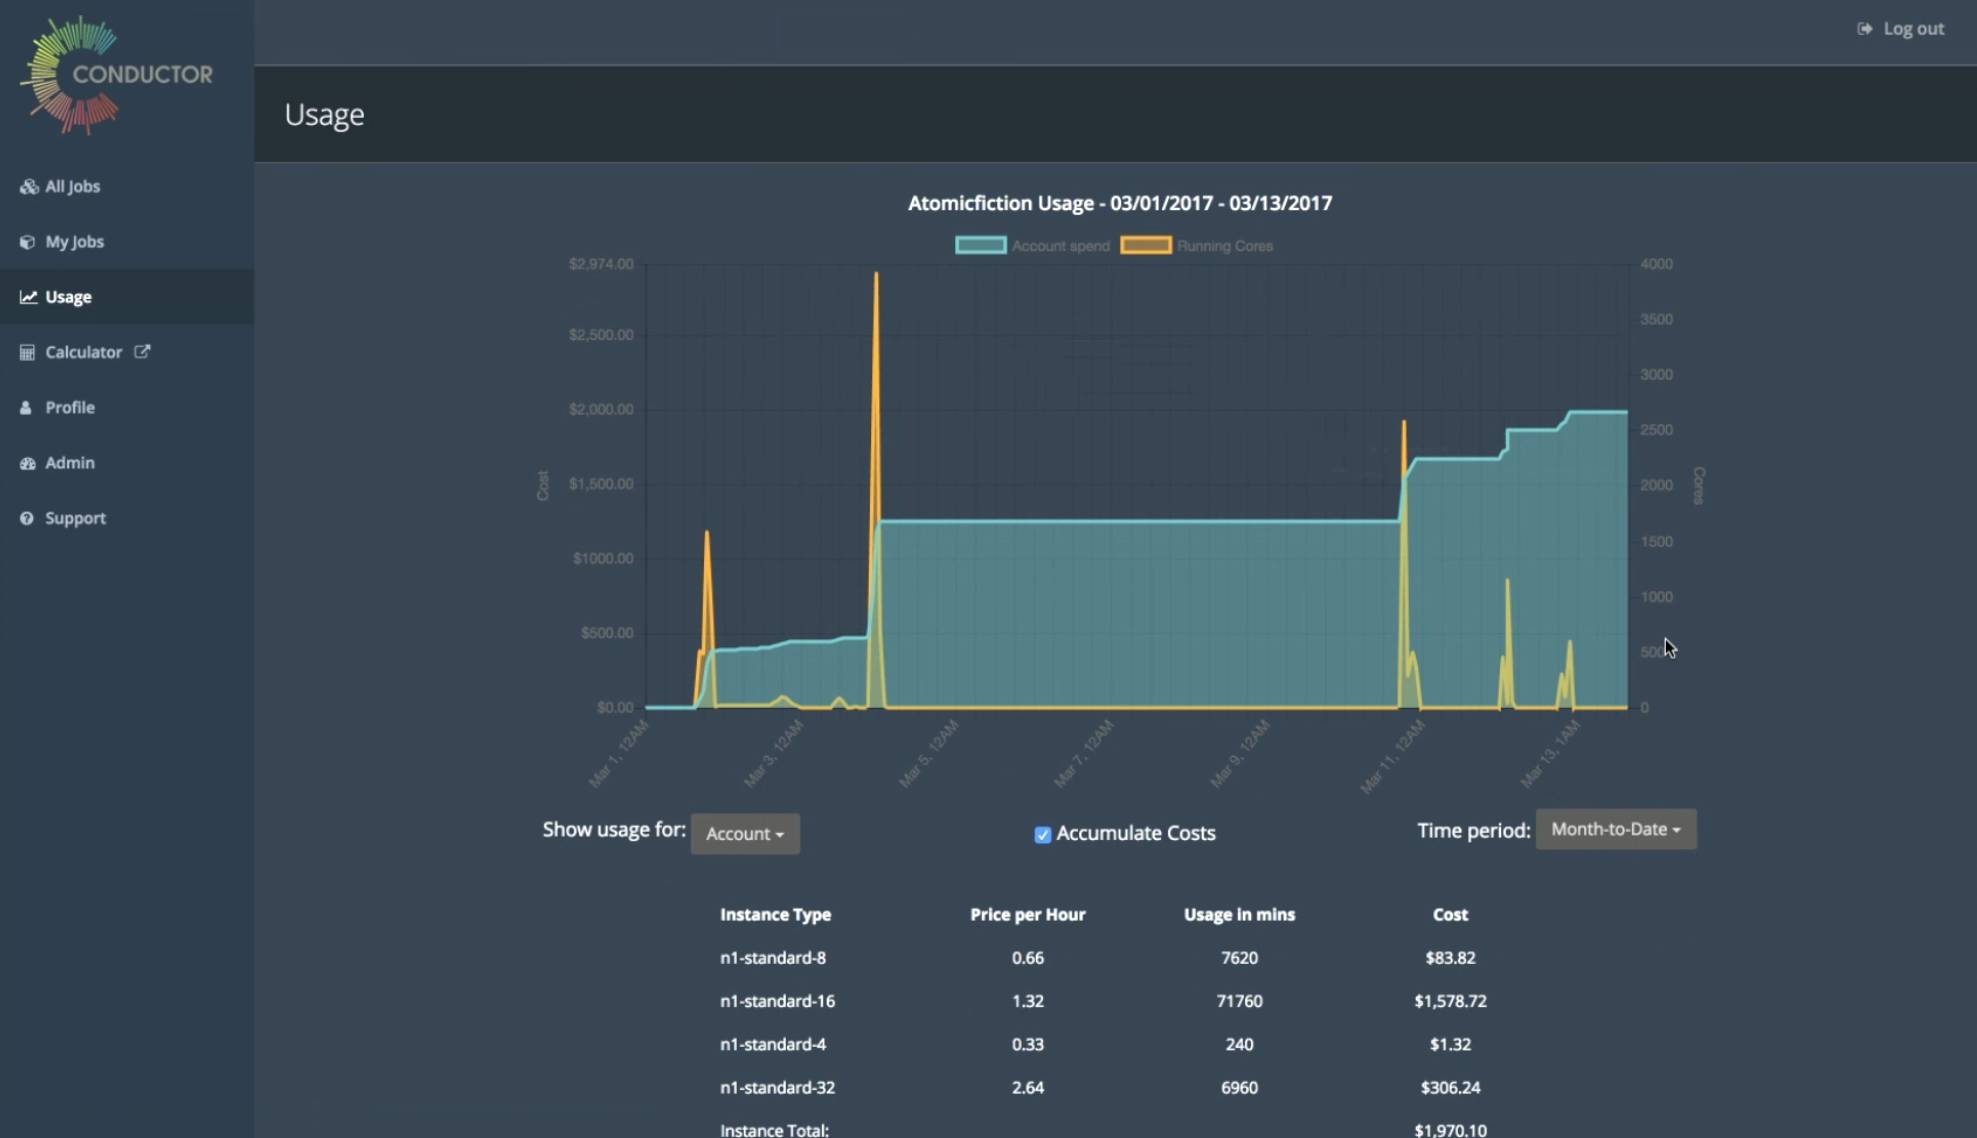Click the All Jobs sidebar icon
Viewport: 1977px width, 1138px height.
tap(28, 187)
